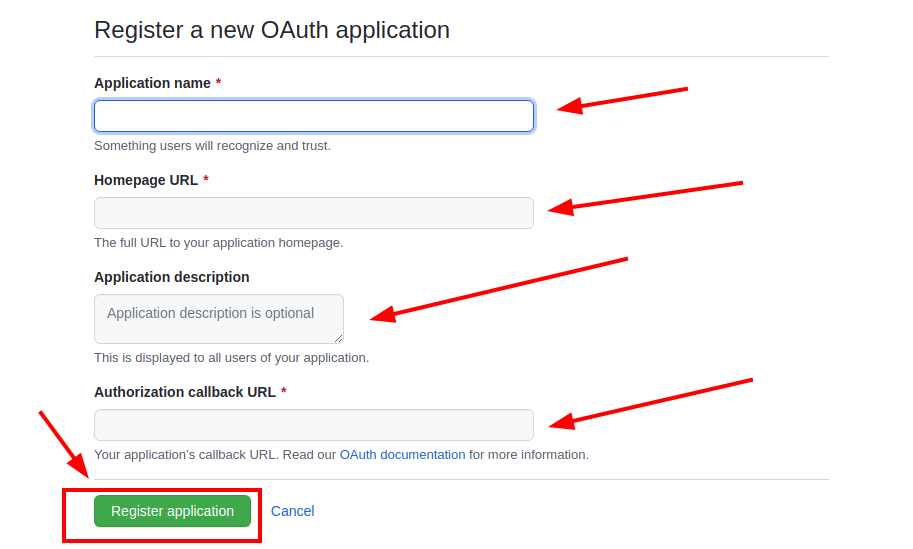This screenshot has height=549, width=913.
Task: Open the OAuth documentation link
Action: (402, 454)
